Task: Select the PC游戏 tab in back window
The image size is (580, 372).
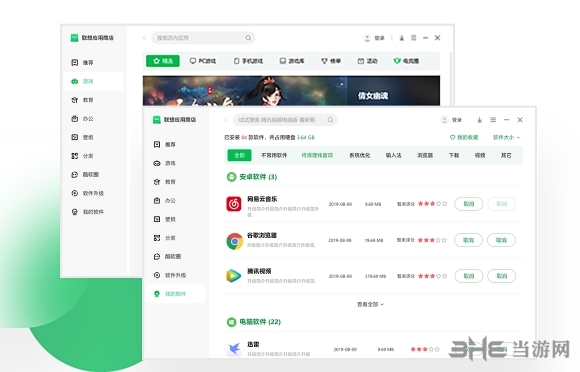Action: coord(203,61)
